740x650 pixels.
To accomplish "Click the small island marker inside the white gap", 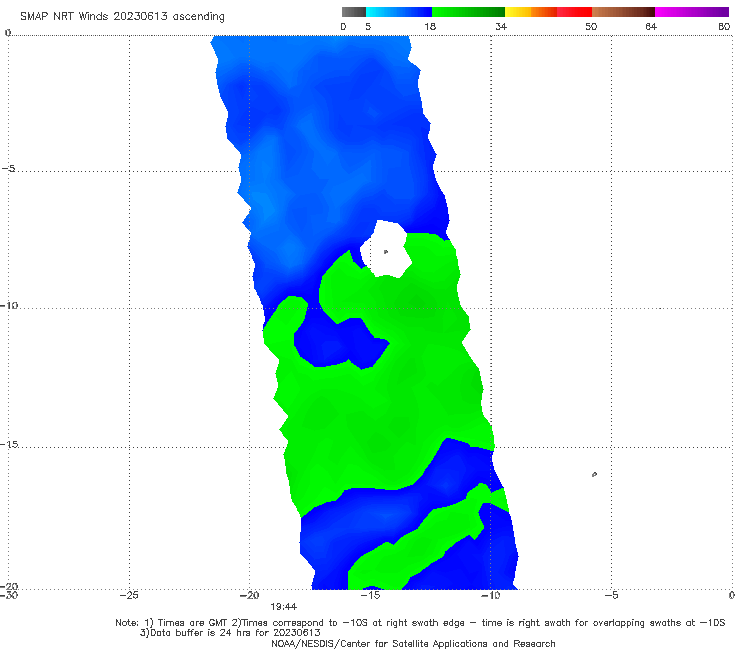I will (386, 252).
